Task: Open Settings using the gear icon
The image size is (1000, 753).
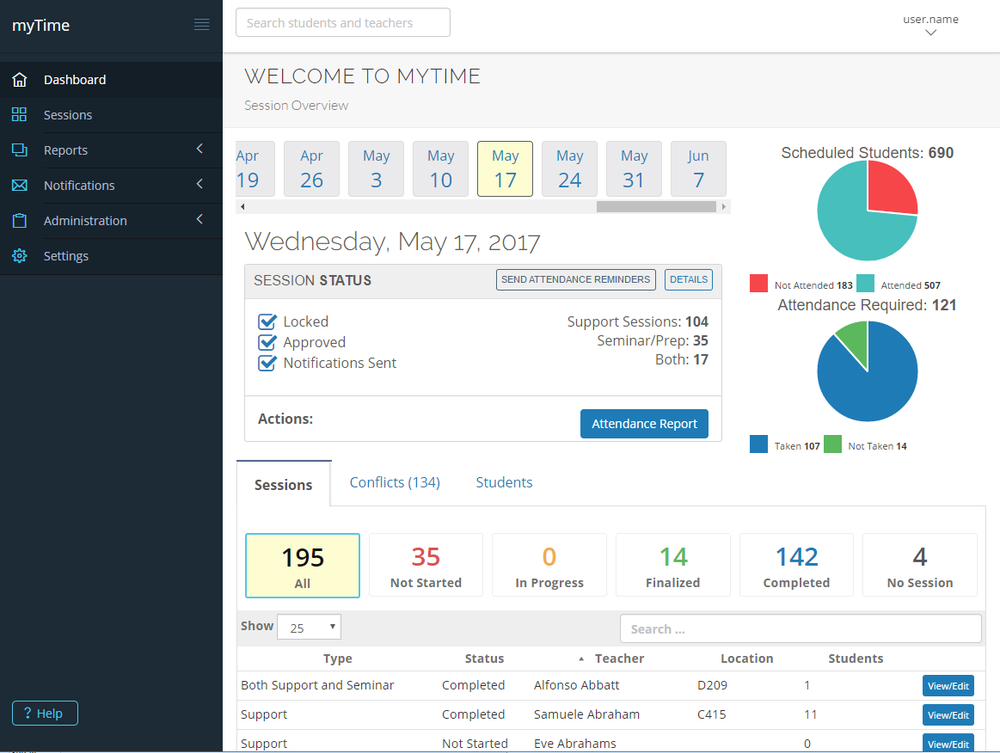Action: click(x=20, y=255)
